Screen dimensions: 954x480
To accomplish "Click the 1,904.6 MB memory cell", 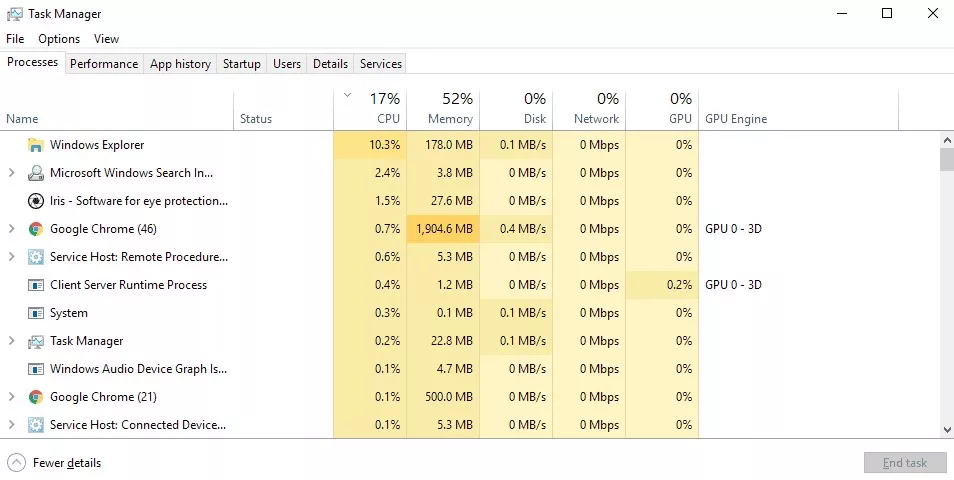I will pyautogui.click(x=443, y=229).
